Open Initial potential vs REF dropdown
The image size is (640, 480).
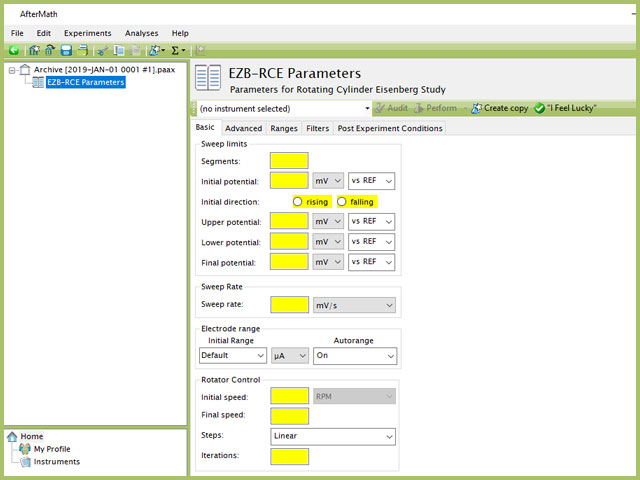[371, 180]
